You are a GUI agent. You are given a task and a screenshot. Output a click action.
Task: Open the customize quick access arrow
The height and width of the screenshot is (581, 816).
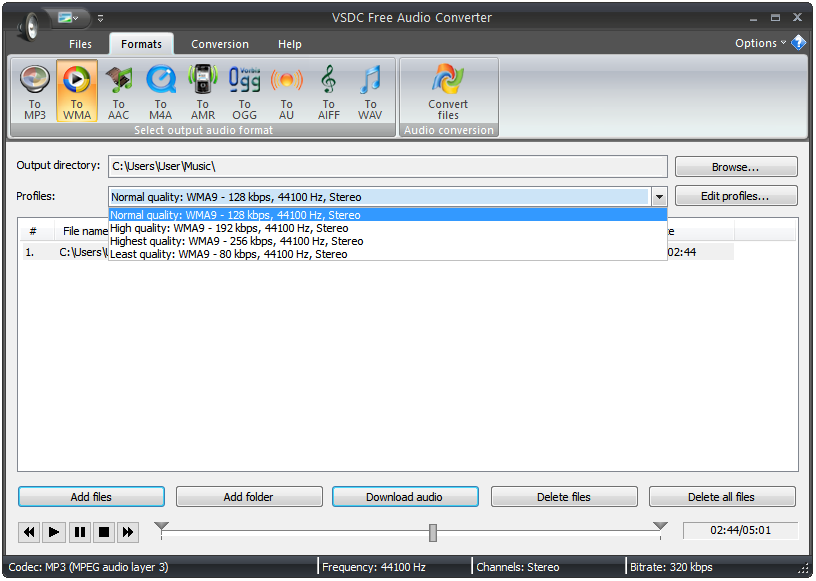[100, 18]
